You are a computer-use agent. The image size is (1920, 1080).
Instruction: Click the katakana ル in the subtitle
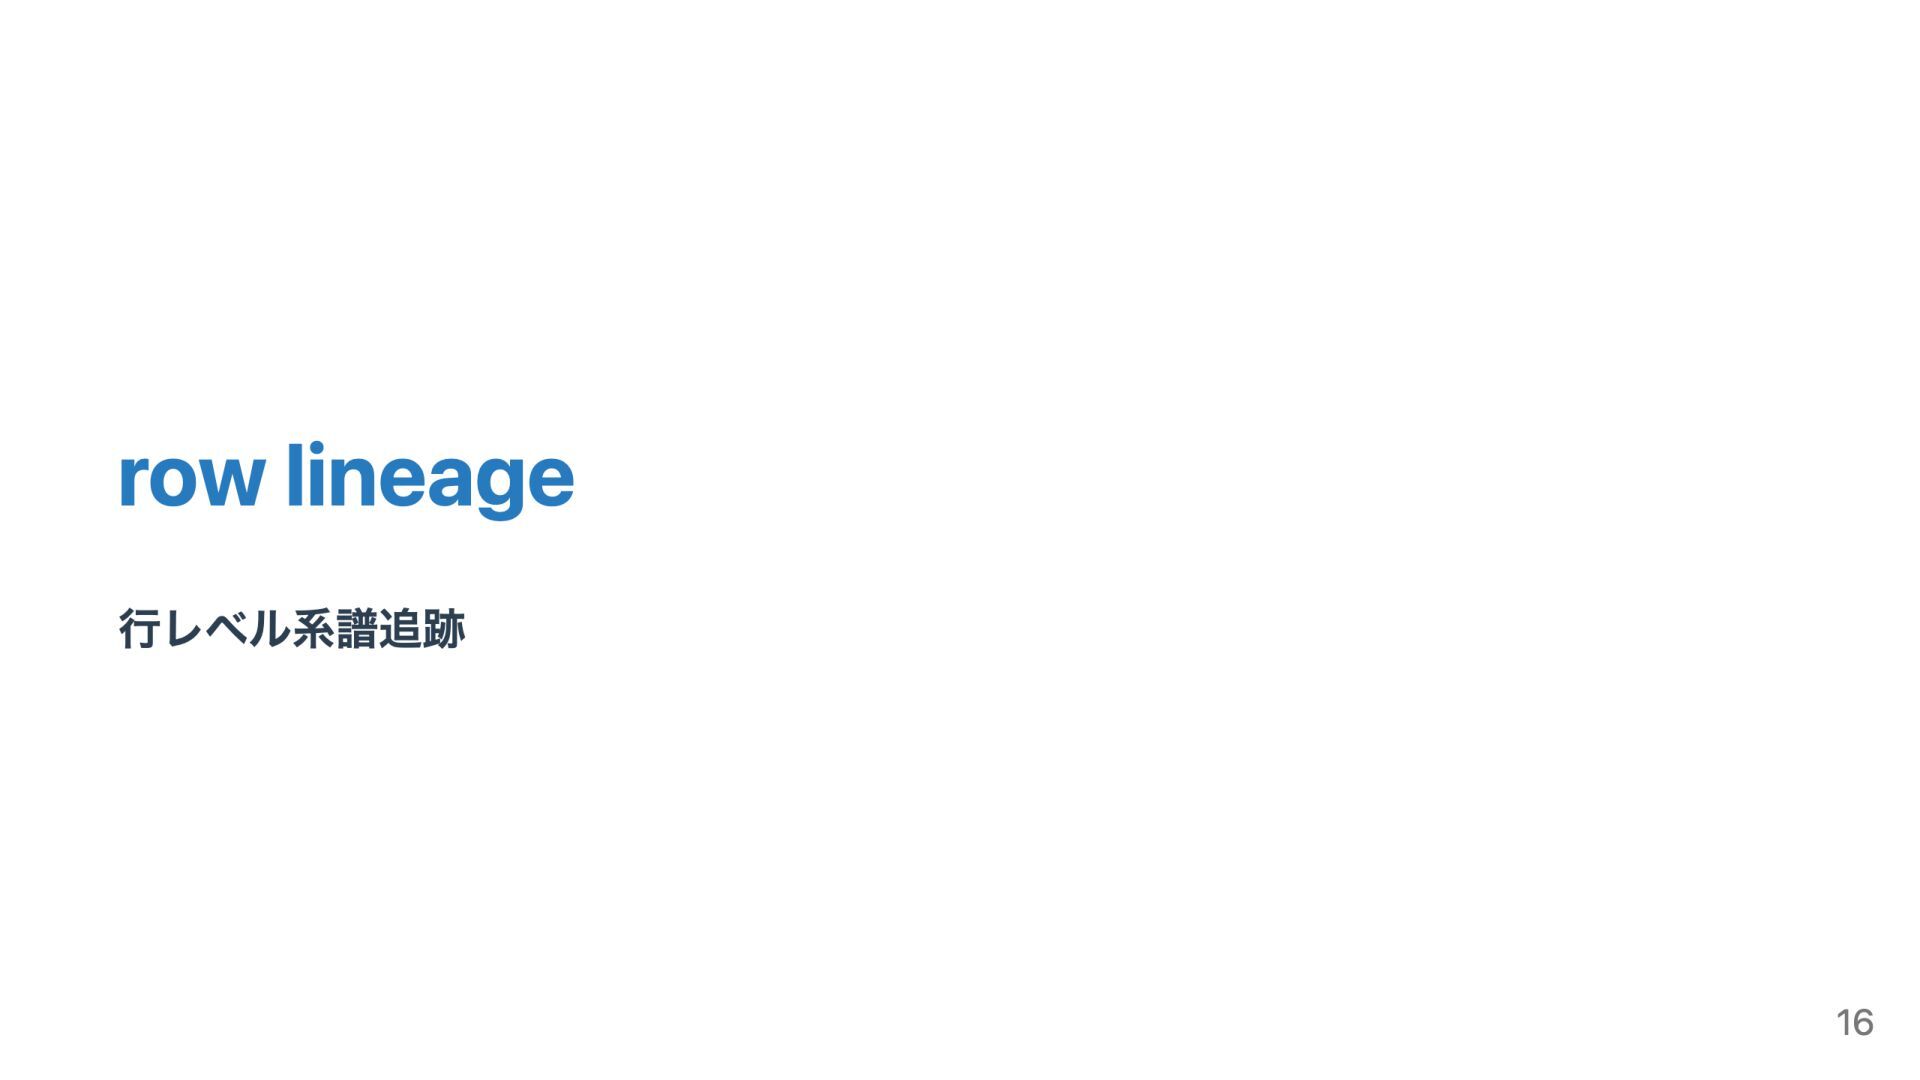click(270, 629)
